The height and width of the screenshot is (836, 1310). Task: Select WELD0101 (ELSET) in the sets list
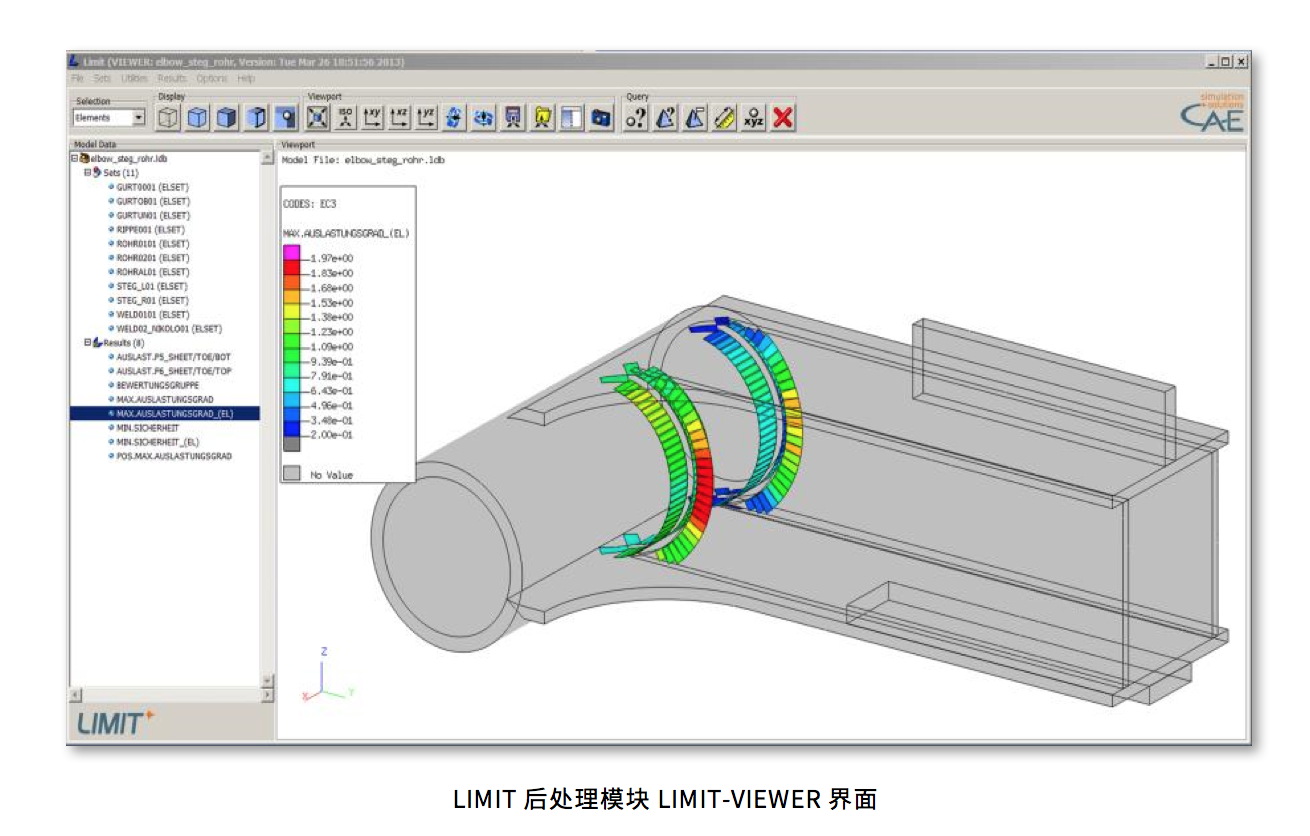pos(152,315)
